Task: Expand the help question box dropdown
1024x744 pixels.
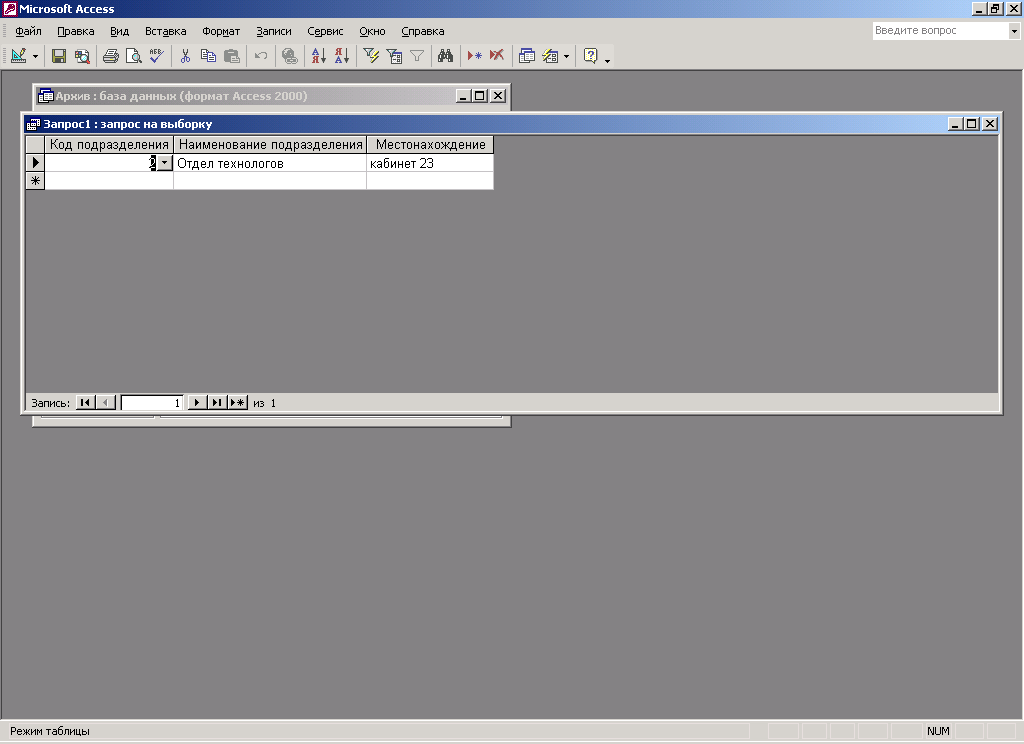Action: [1014, 31]
